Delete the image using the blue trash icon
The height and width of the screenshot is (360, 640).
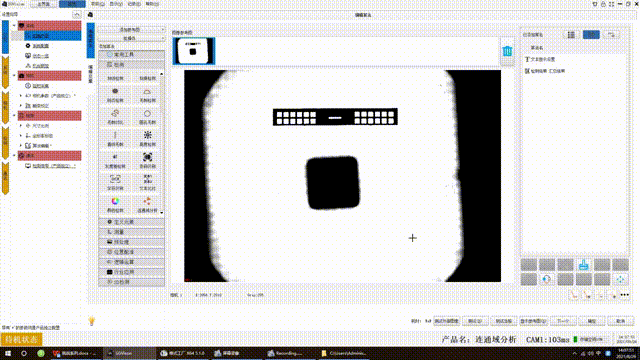click(507, 51)
